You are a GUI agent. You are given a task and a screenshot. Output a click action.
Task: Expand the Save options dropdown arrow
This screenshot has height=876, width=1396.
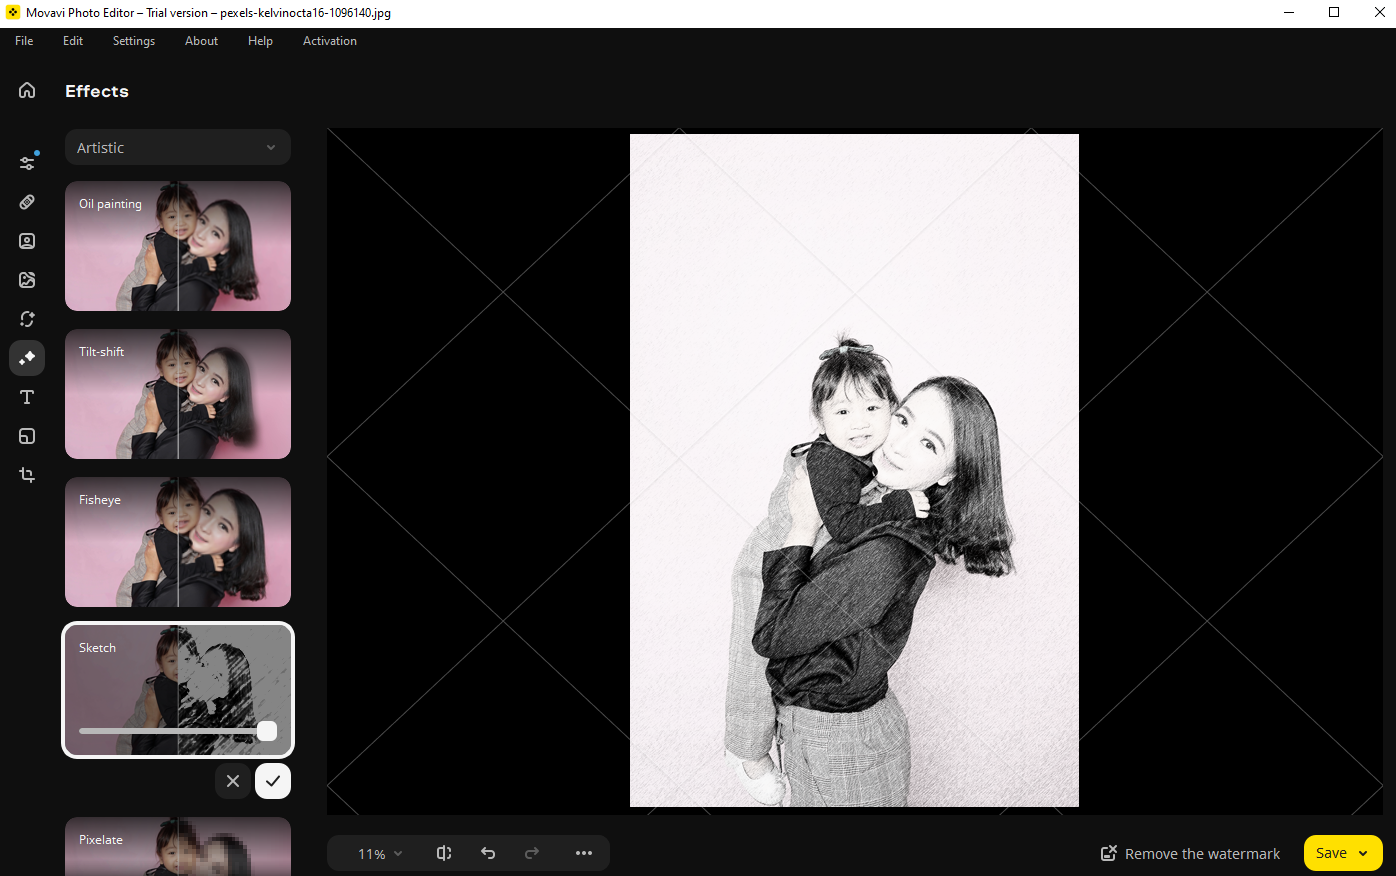click(1362, 853)
